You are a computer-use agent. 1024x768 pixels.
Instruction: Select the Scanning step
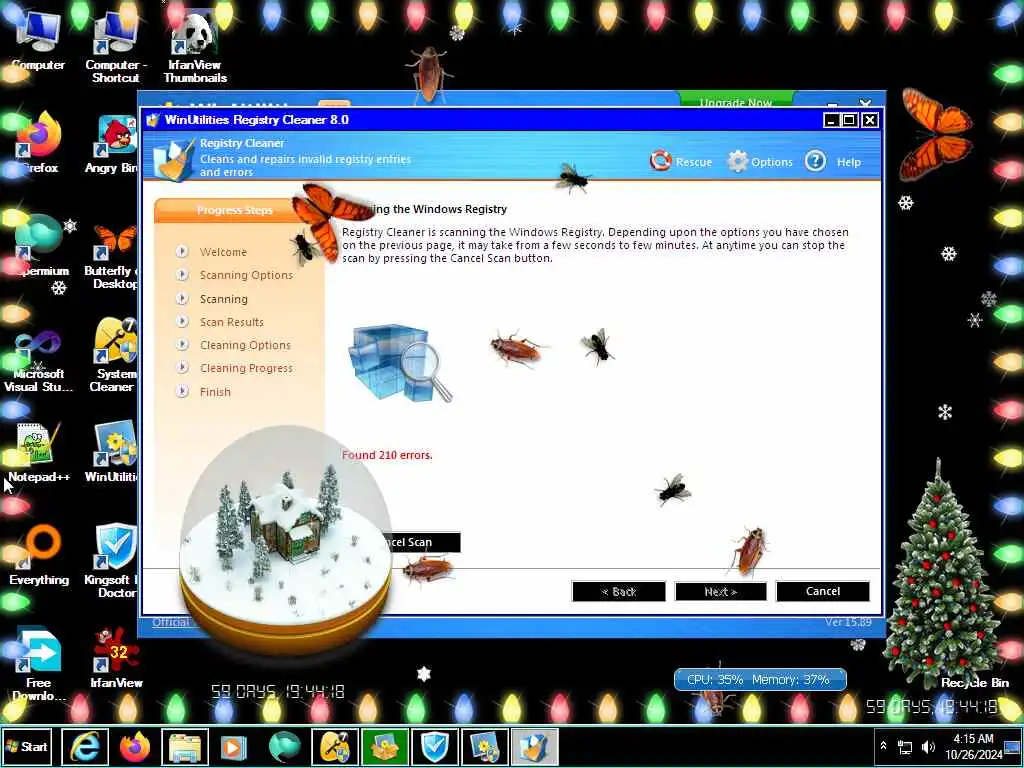223,299
